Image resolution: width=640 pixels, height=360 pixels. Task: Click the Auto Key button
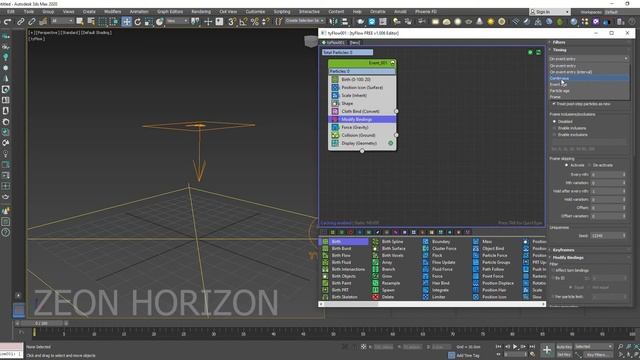tap(564, 347)
